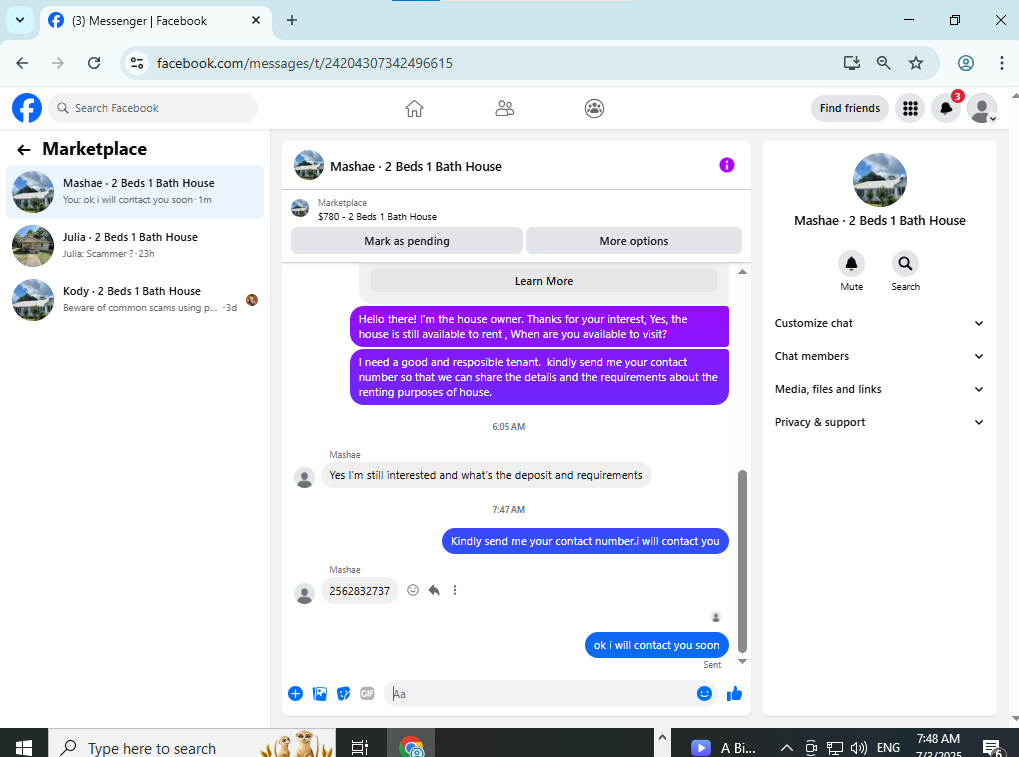The image size is (1019, 757).
Task: Click More options button
Action: tap(634, 241)
